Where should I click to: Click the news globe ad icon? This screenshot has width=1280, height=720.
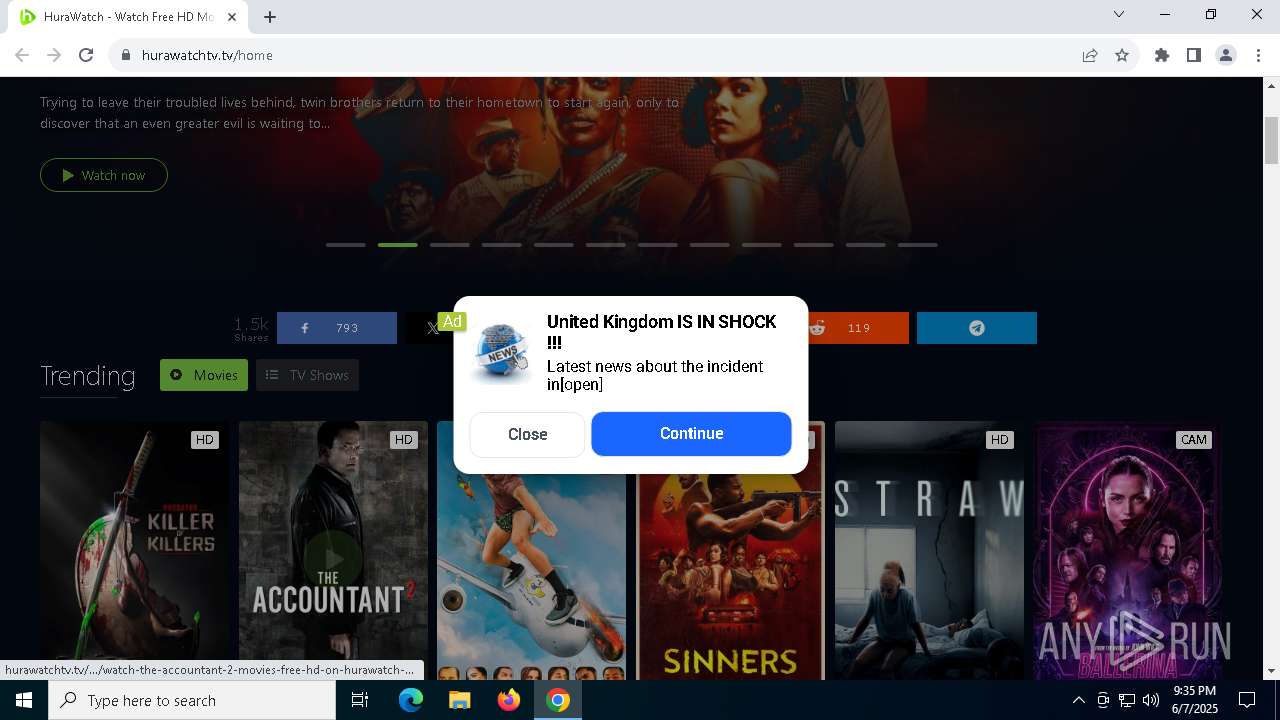tap(501, 353)
